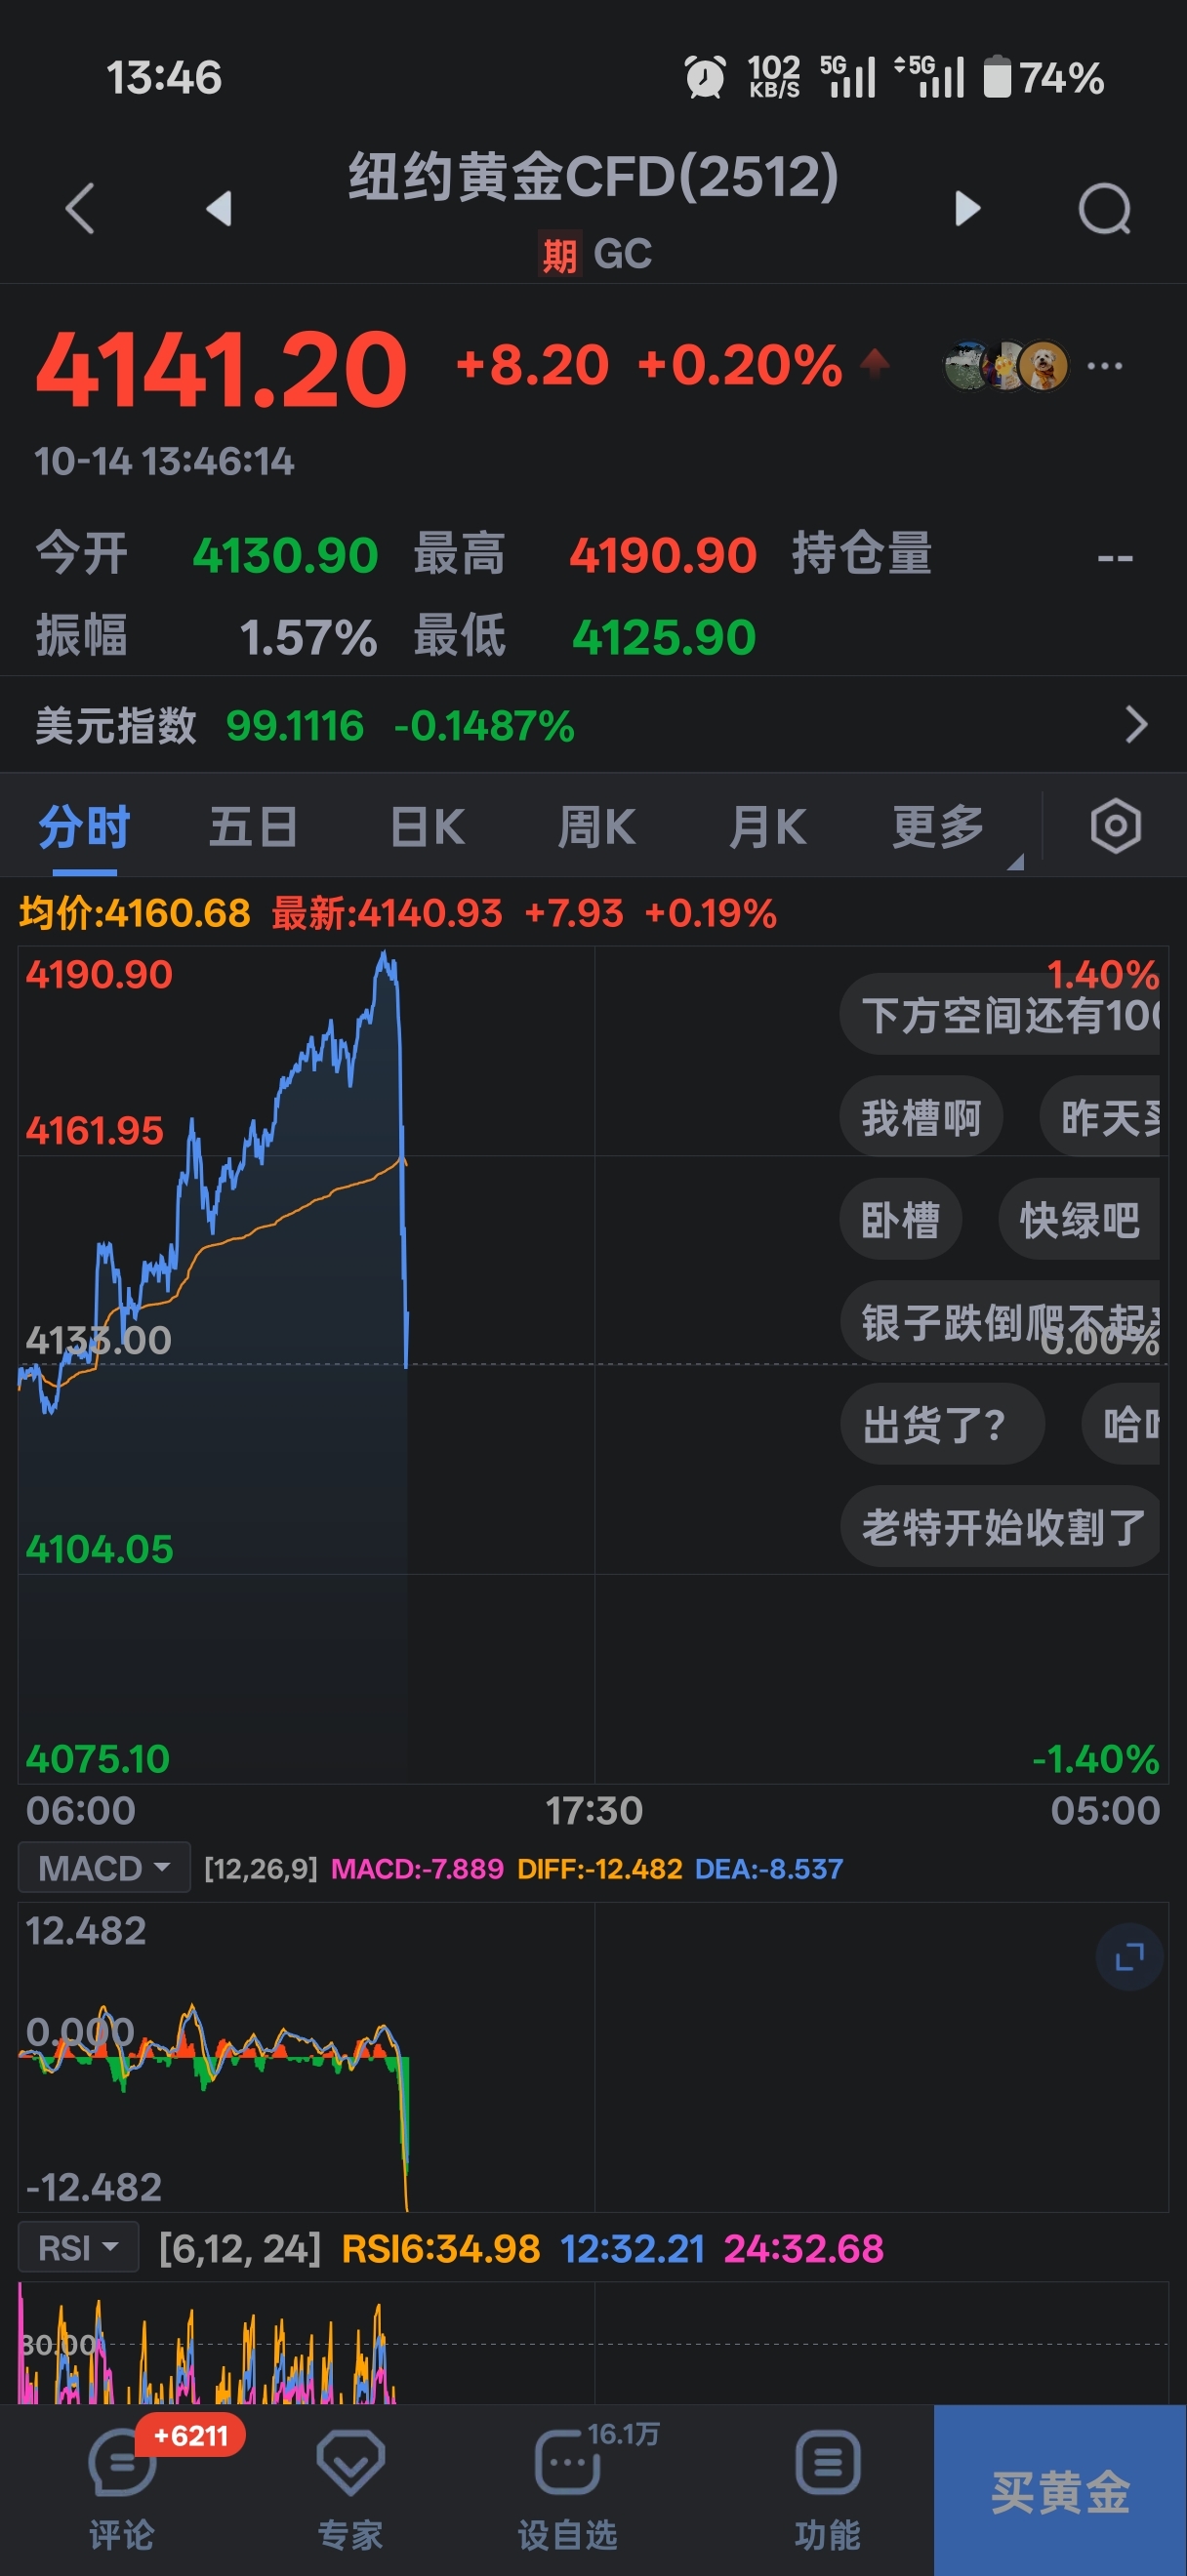Tap the 卧槽 comment bubble
The width and height of the screenshot is (1187, 2576).
(901, 1219)
